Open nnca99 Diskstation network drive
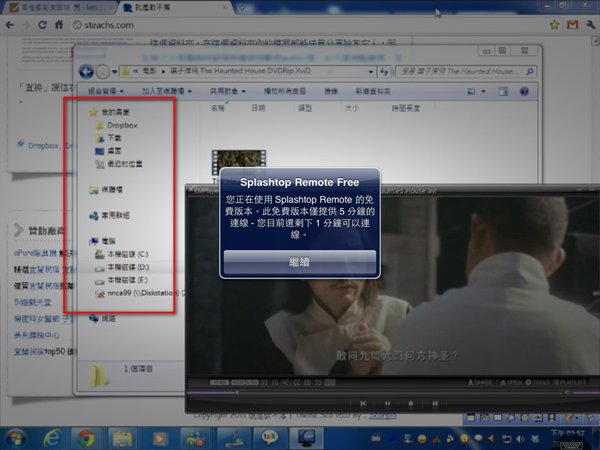The width and height of the screenshot is (600, 450). (x=140, y=293)
